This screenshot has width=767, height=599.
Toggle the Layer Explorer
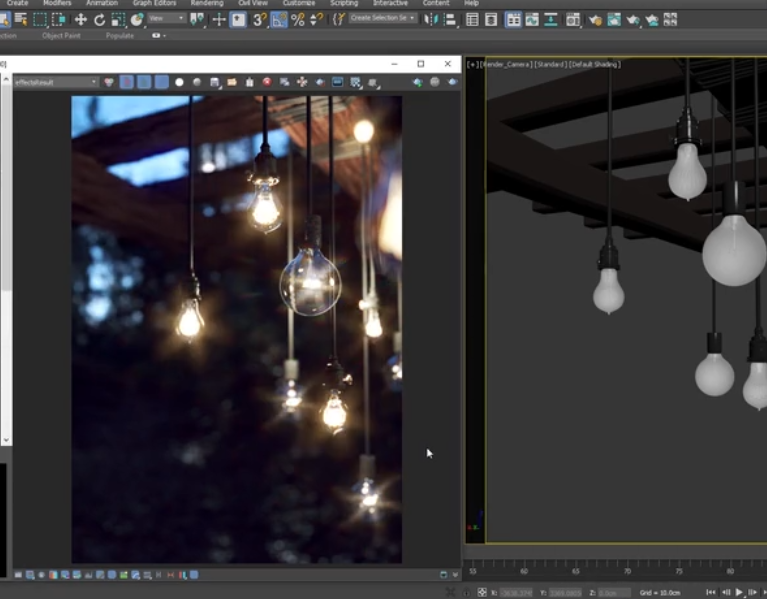(x=491, y=20)
